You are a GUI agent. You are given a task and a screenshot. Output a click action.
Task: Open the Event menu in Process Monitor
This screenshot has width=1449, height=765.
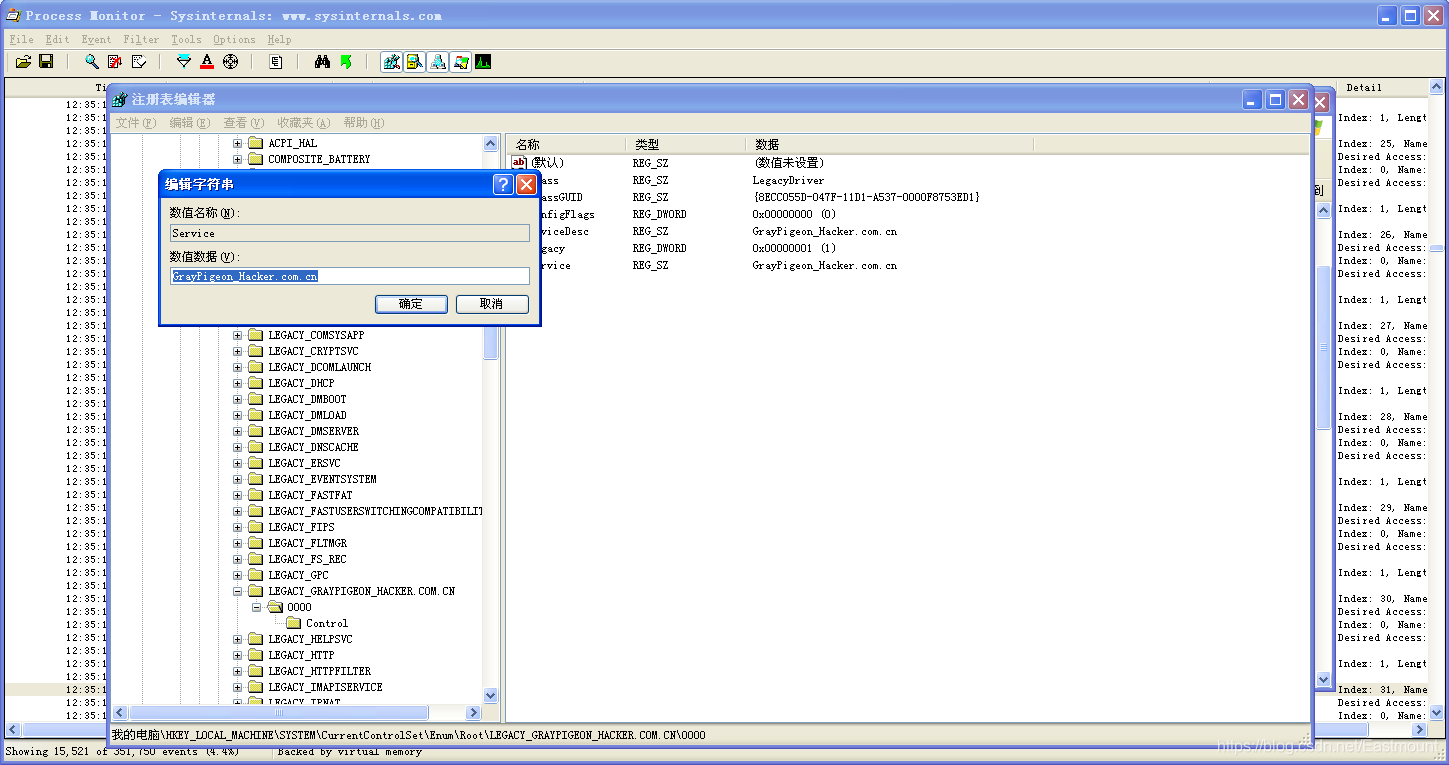click(96, 39)
